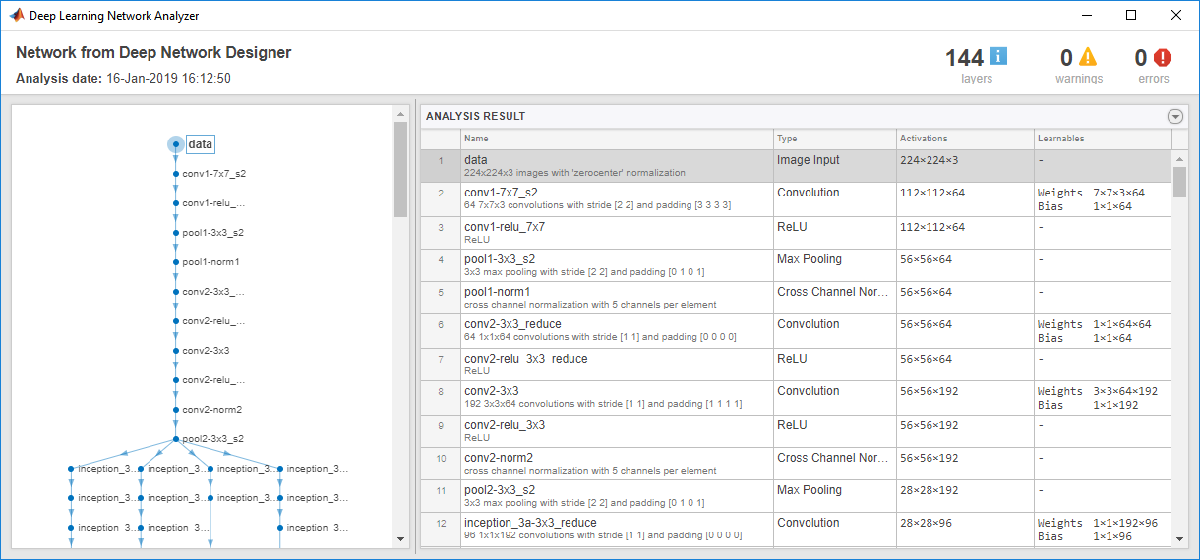
Task: Click the red errors exclamation icon
Action: (1162, 57)
